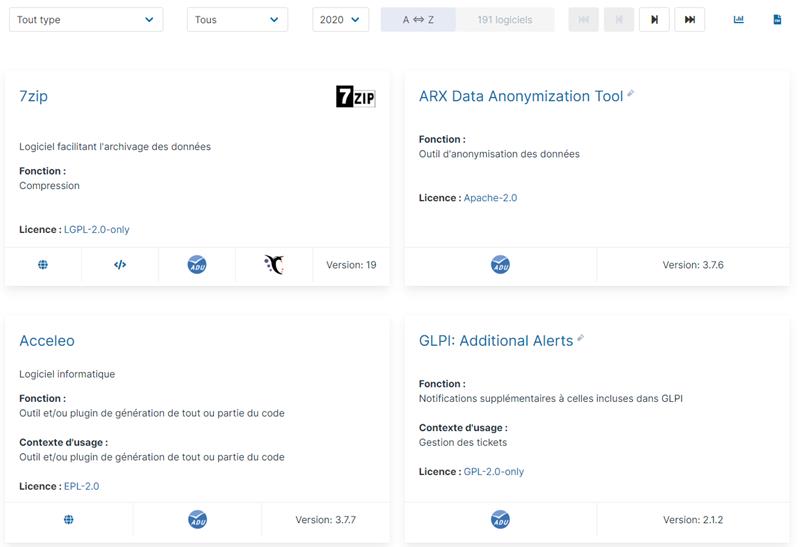Image resolution: width=800 pixels, height=547 pixels.
Task: Click the edit pencil next to the ARX title
Action: (x=631, y=93)
